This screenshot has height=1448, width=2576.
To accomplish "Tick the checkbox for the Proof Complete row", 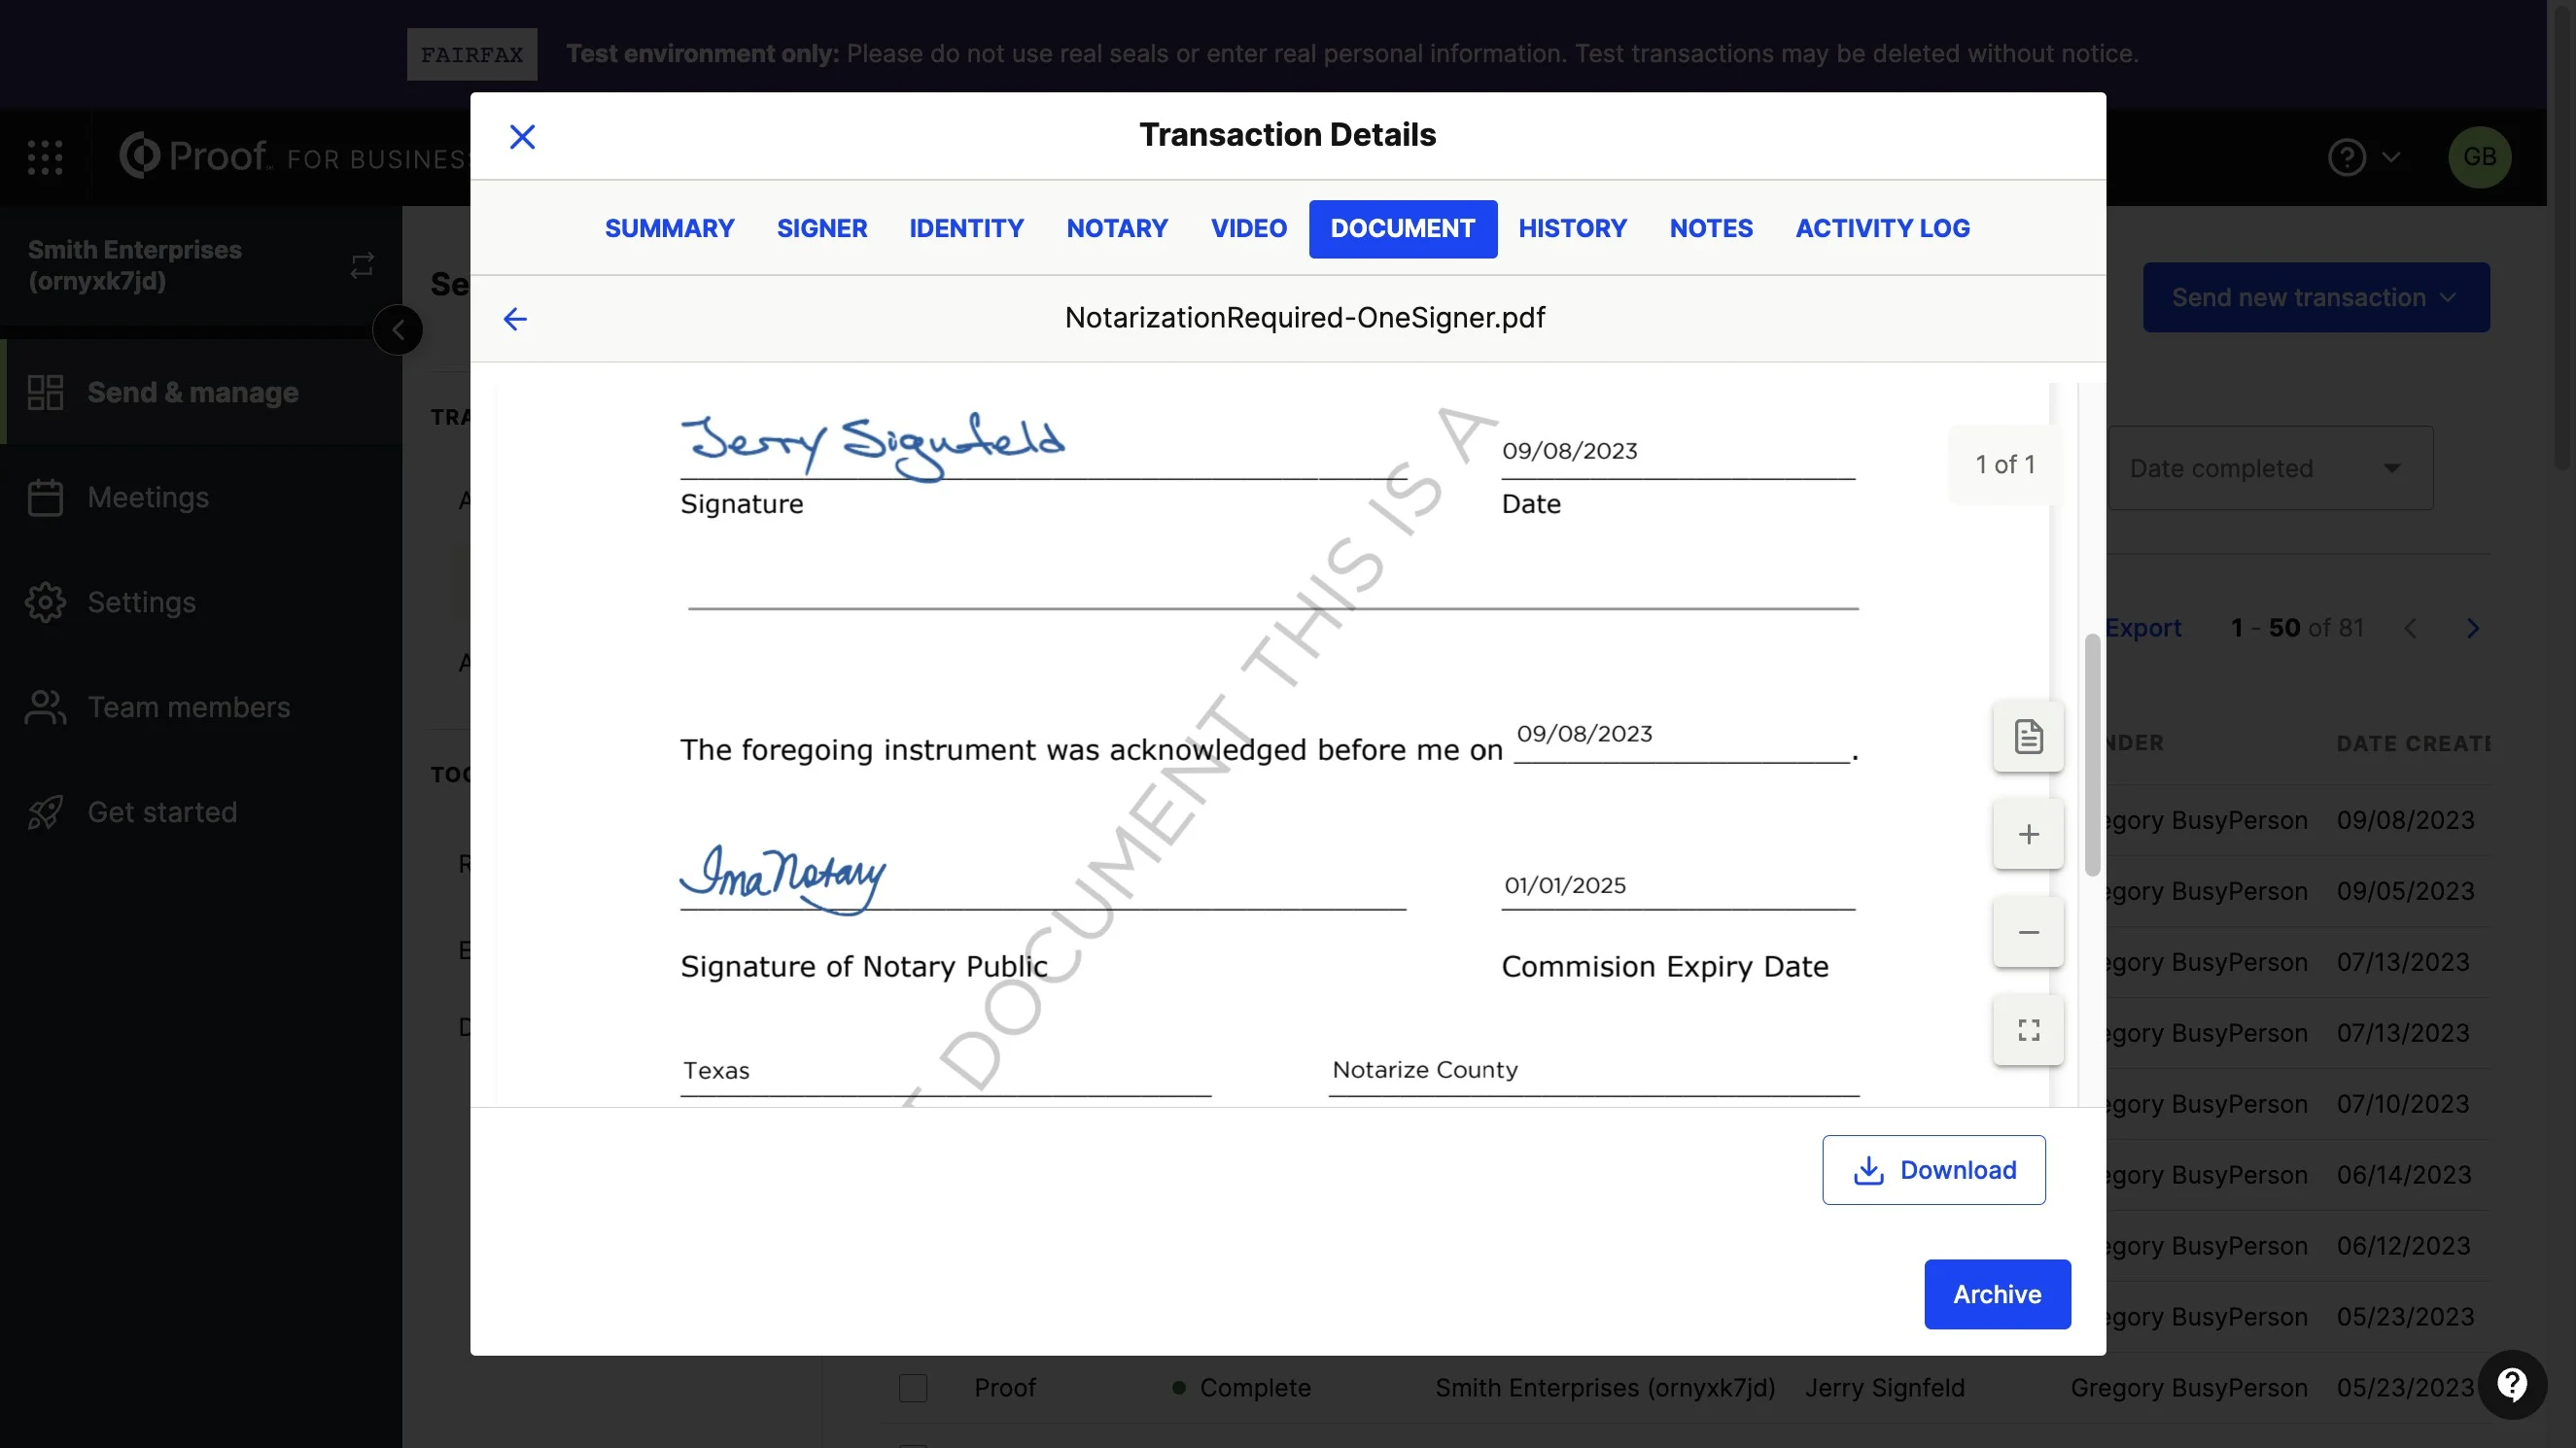I will click(913, 1388).
